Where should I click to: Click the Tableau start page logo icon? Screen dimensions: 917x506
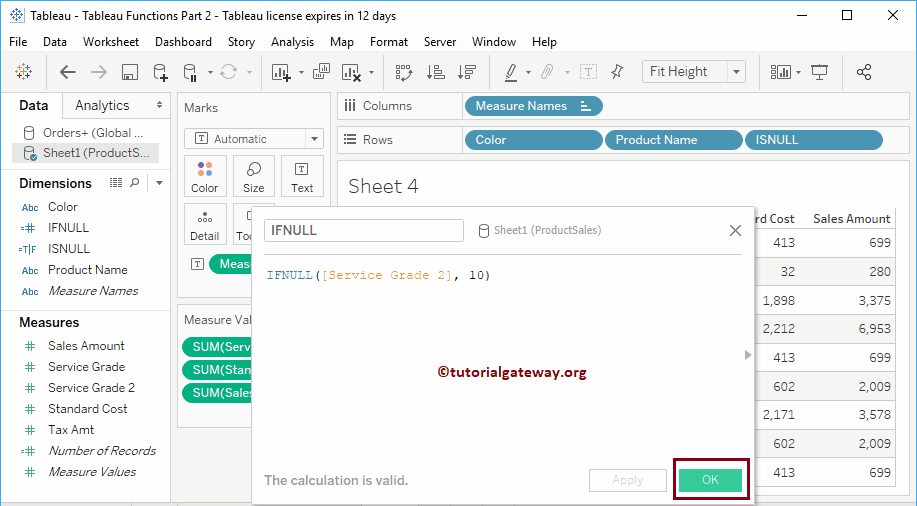(x=23, y=72)
